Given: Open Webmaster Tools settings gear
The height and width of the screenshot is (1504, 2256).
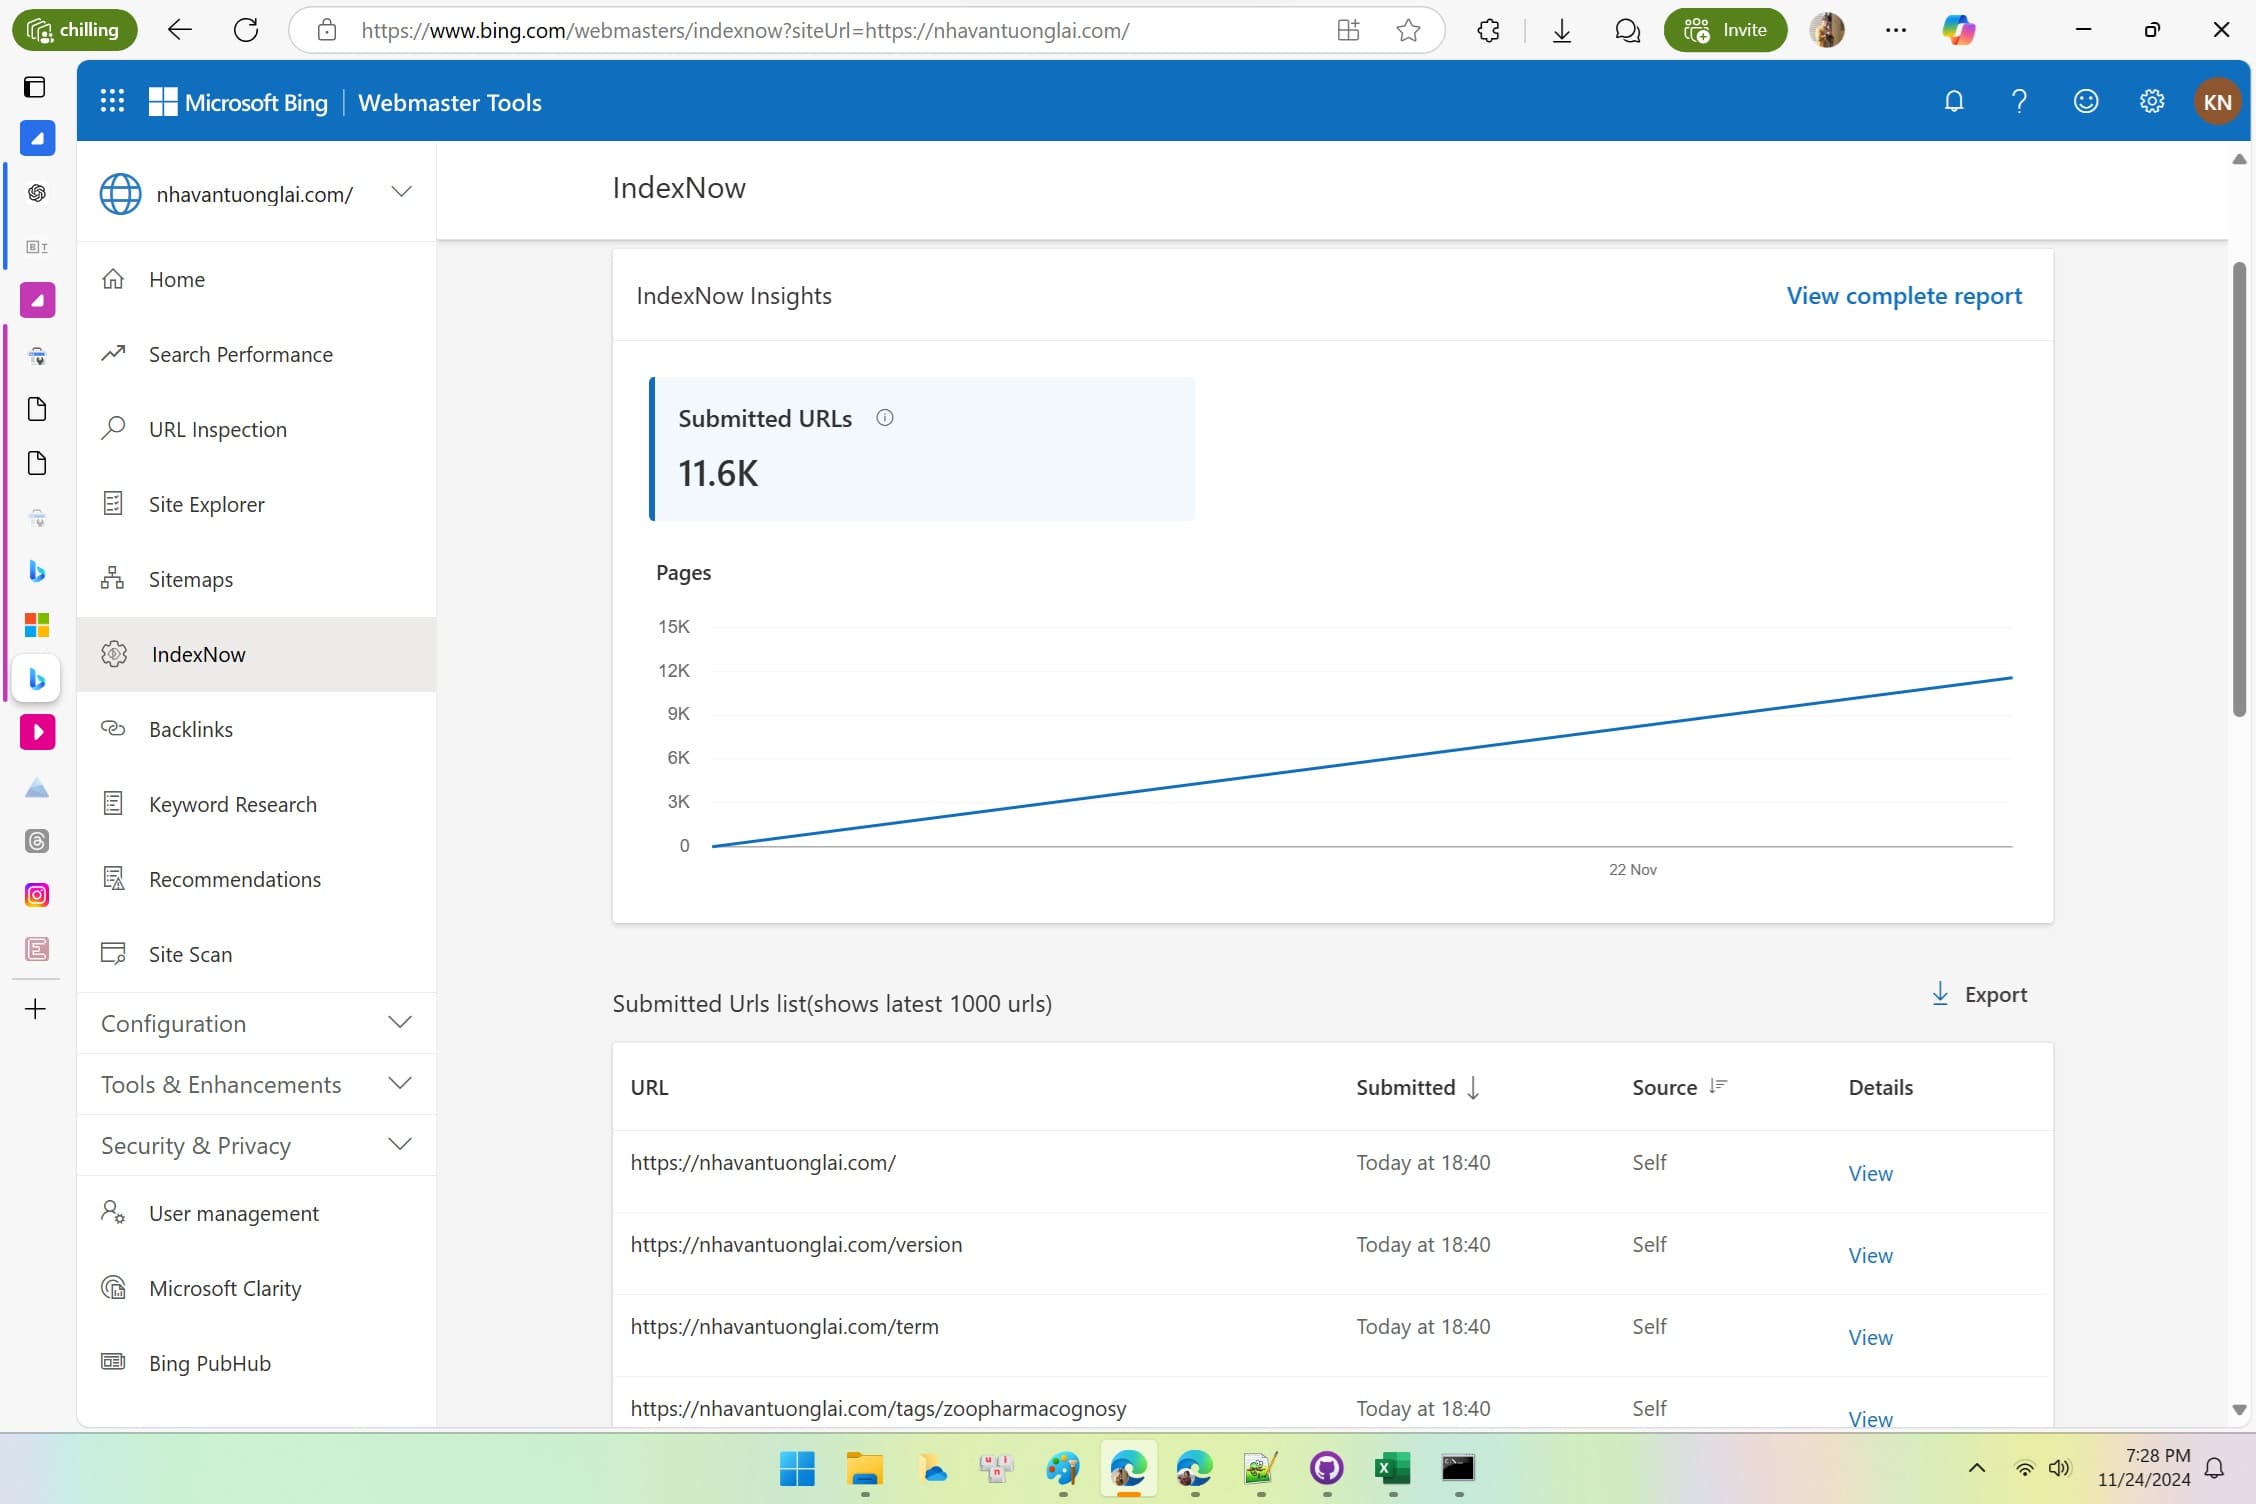Looking at the screenshot, I should coord(2152,101).
